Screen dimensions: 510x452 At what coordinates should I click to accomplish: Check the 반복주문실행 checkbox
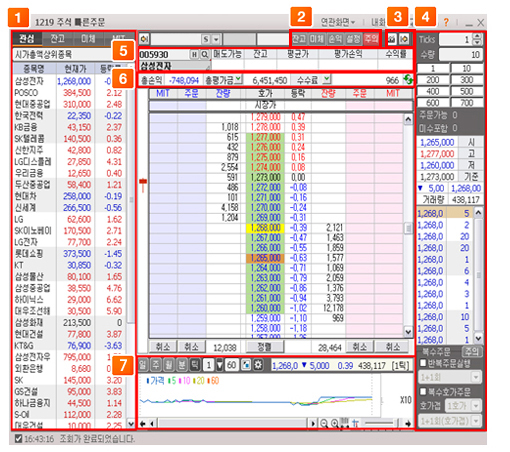(423, 363)
